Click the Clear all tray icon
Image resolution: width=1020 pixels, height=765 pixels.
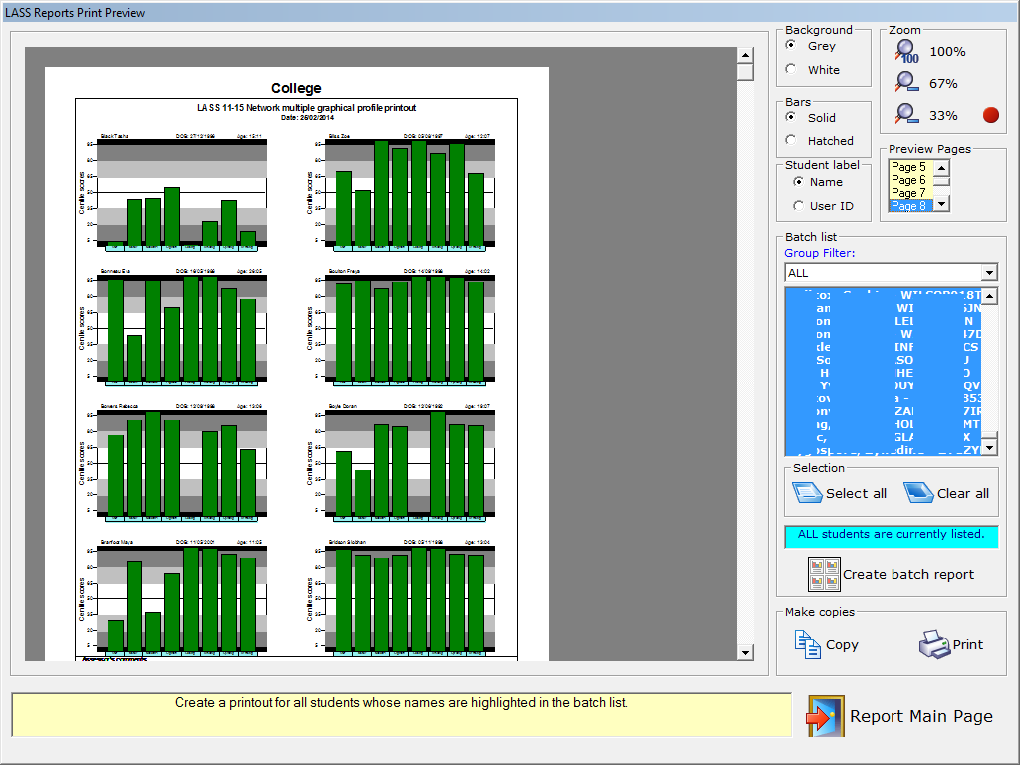coord(919,492)
